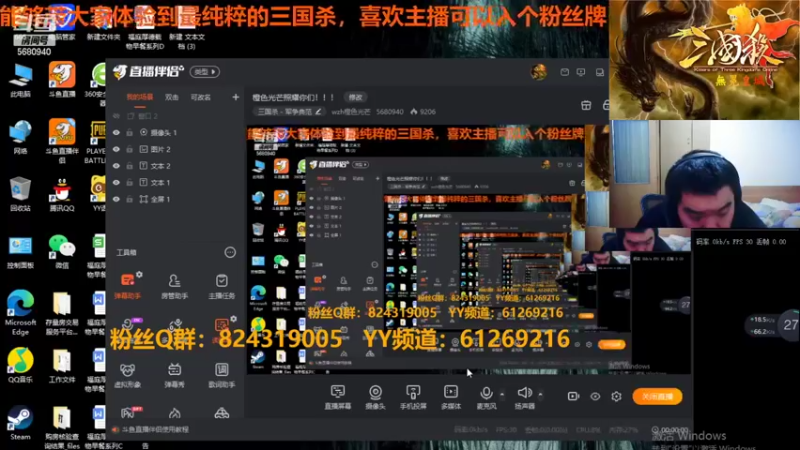800x450 pixels.
Task: Click the car icon in toolbox bottom row
Action: 221,413
